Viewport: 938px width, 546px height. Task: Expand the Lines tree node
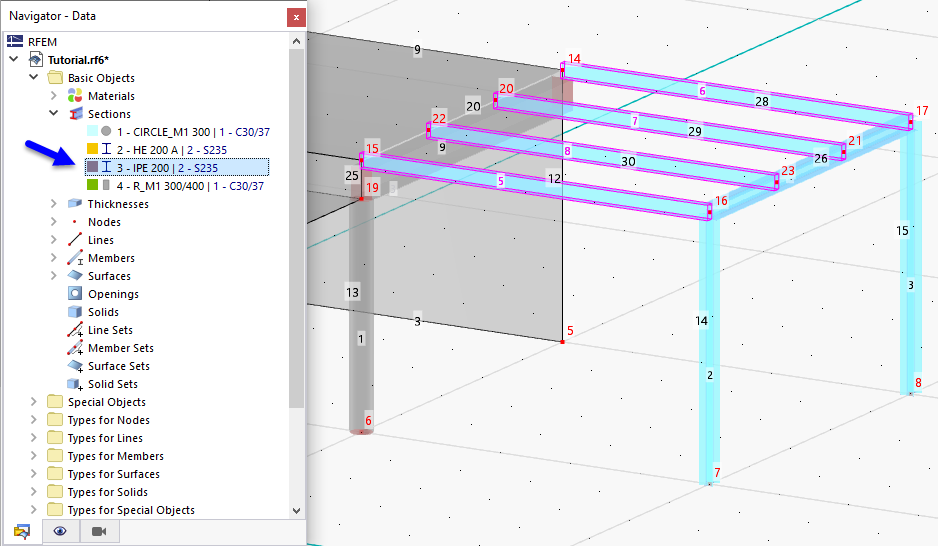tap(53, 239)
